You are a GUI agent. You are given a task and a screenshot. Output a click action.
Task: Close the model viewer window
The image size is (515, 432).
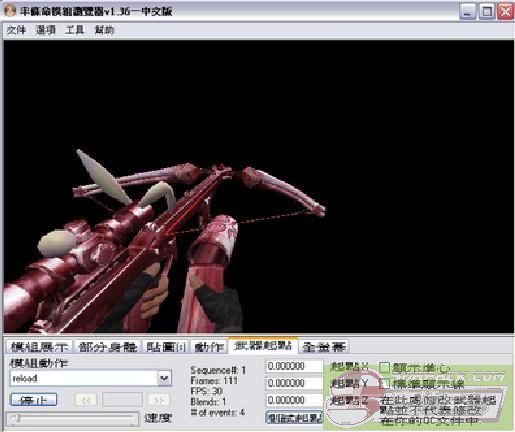(x=505, y=11)
